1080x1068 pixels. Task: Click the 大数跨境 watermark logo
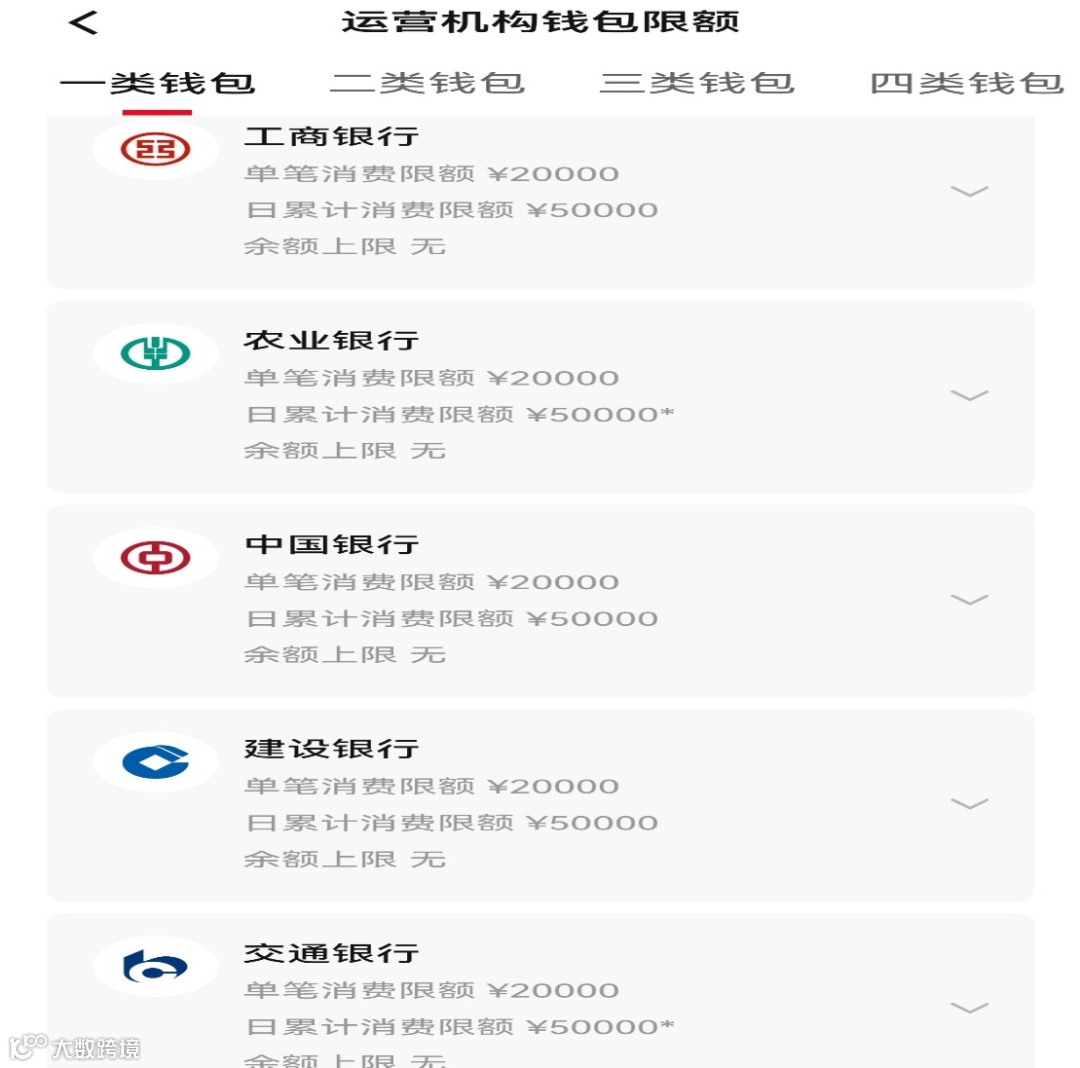coord(74,1047)
